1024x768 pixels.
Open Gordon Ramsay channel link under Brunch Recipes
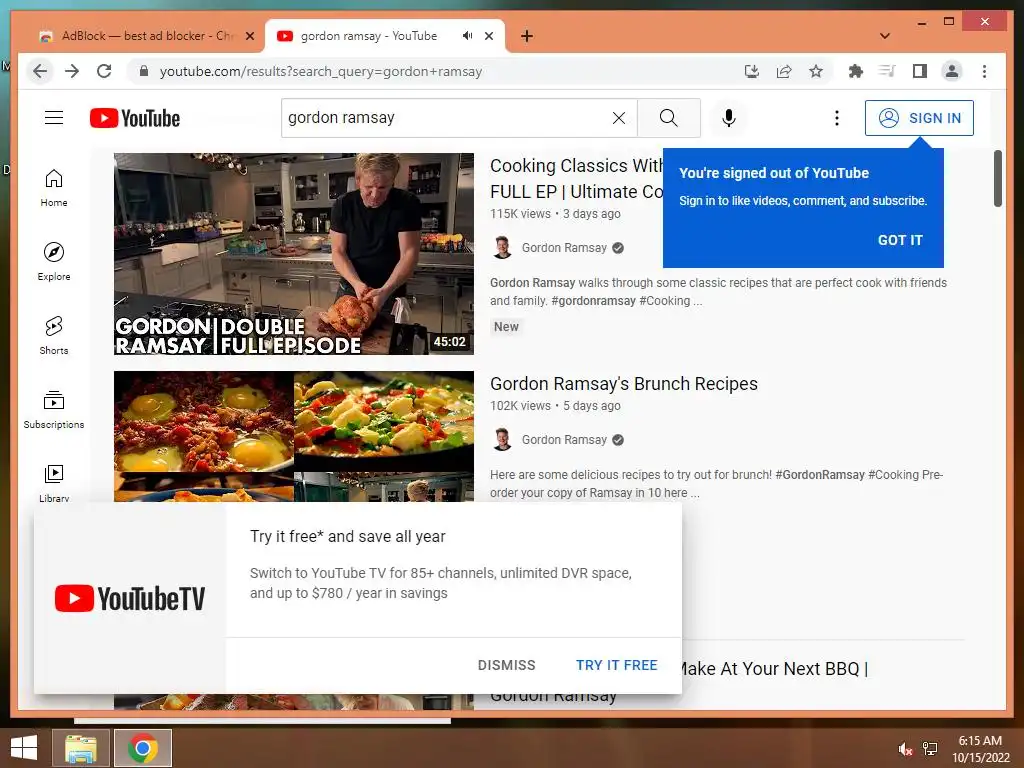click(x=564, y=440)
